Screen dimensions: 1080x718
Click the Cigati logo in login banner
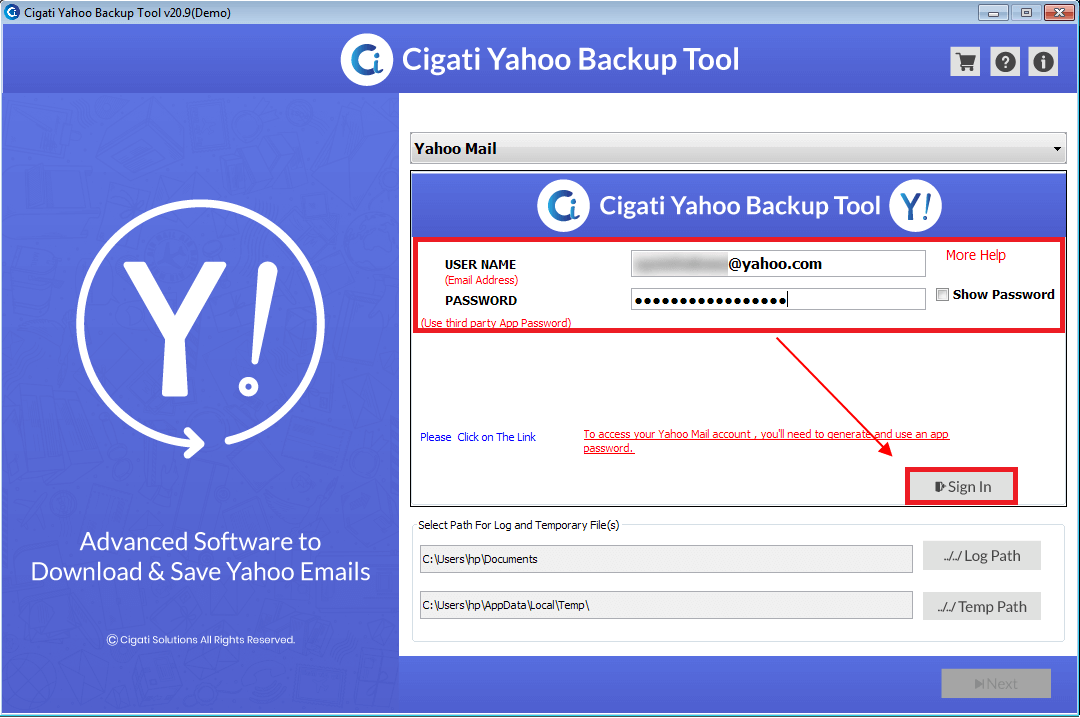[563, 205]
